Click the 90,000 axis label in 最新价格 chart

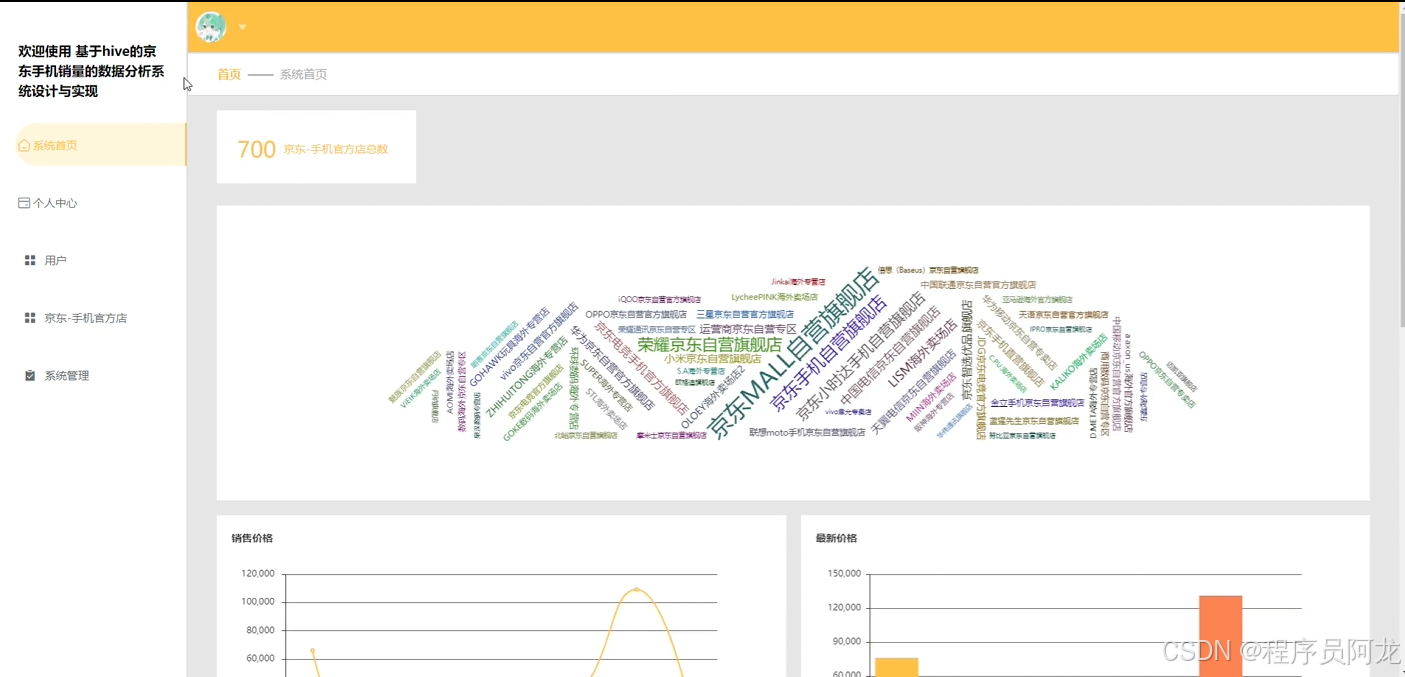tap(845, 642)
